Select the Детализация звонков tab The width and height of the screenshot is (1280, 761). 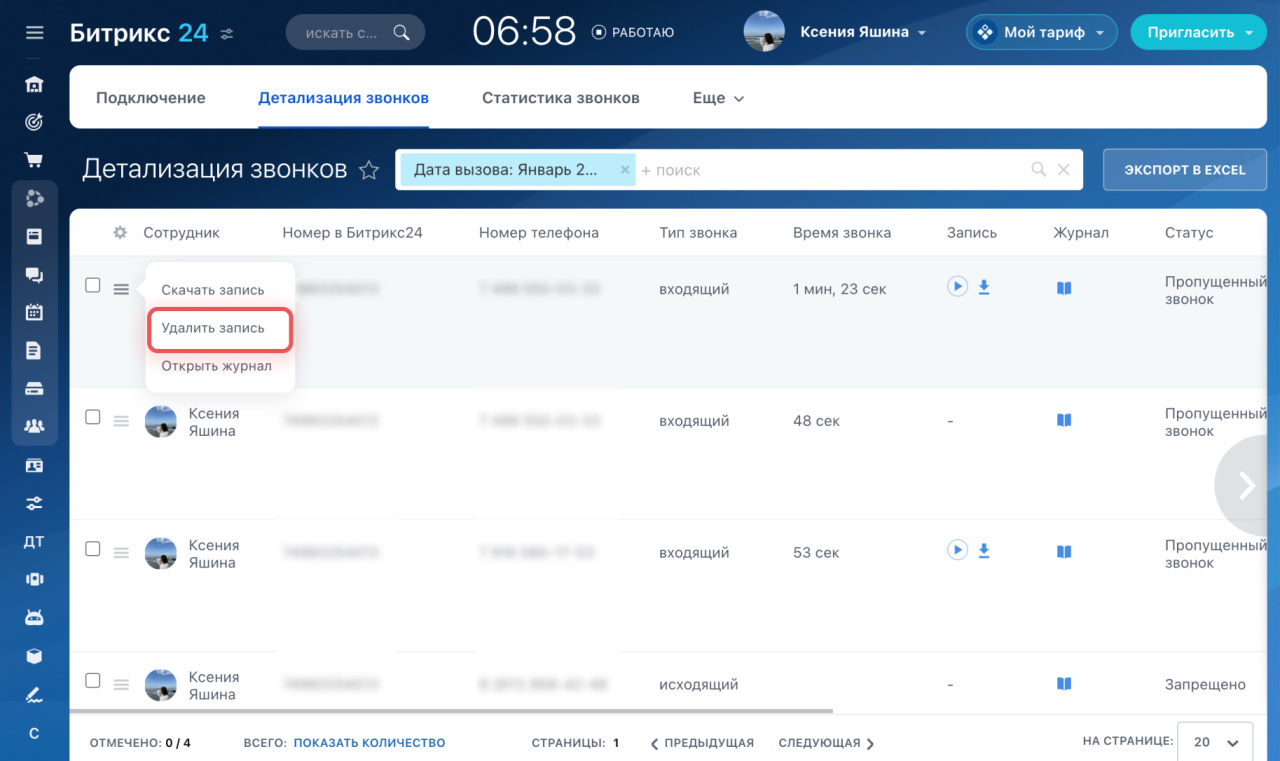[x=343, y=98]
